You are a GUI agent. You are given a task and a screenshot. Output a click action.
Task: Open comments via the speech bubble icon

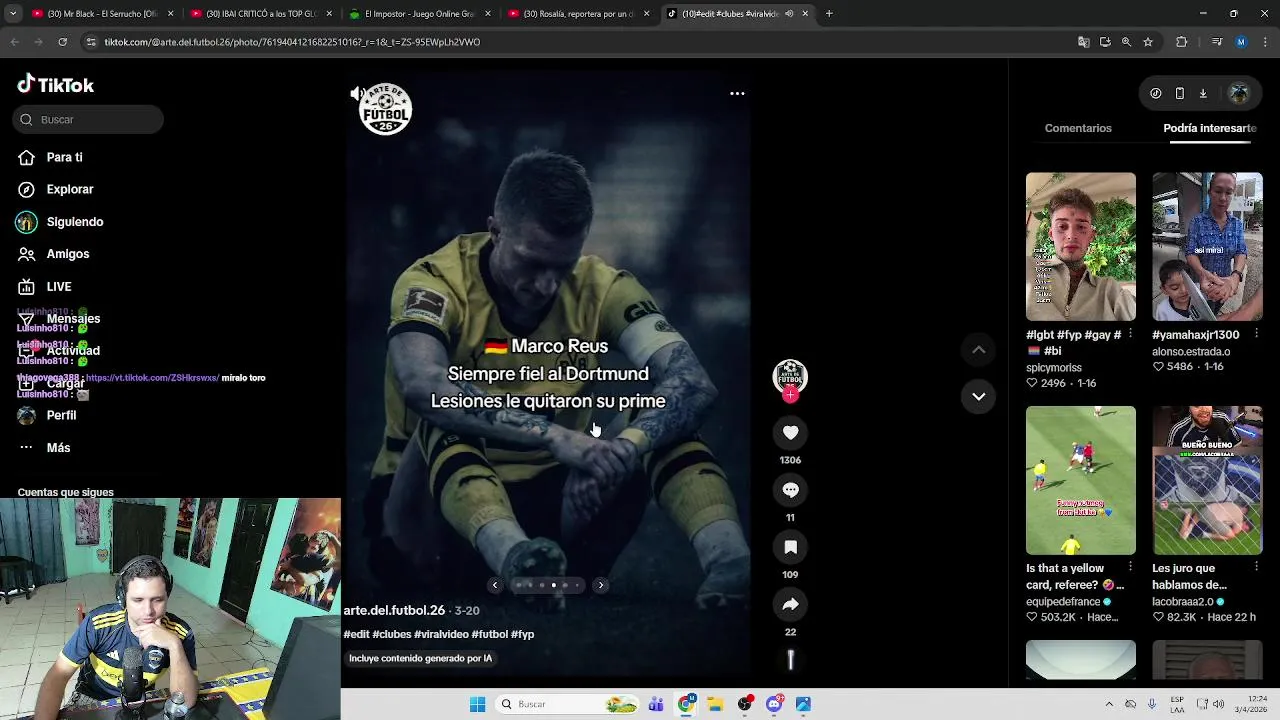pyautogui.click(x=790, y=490)
